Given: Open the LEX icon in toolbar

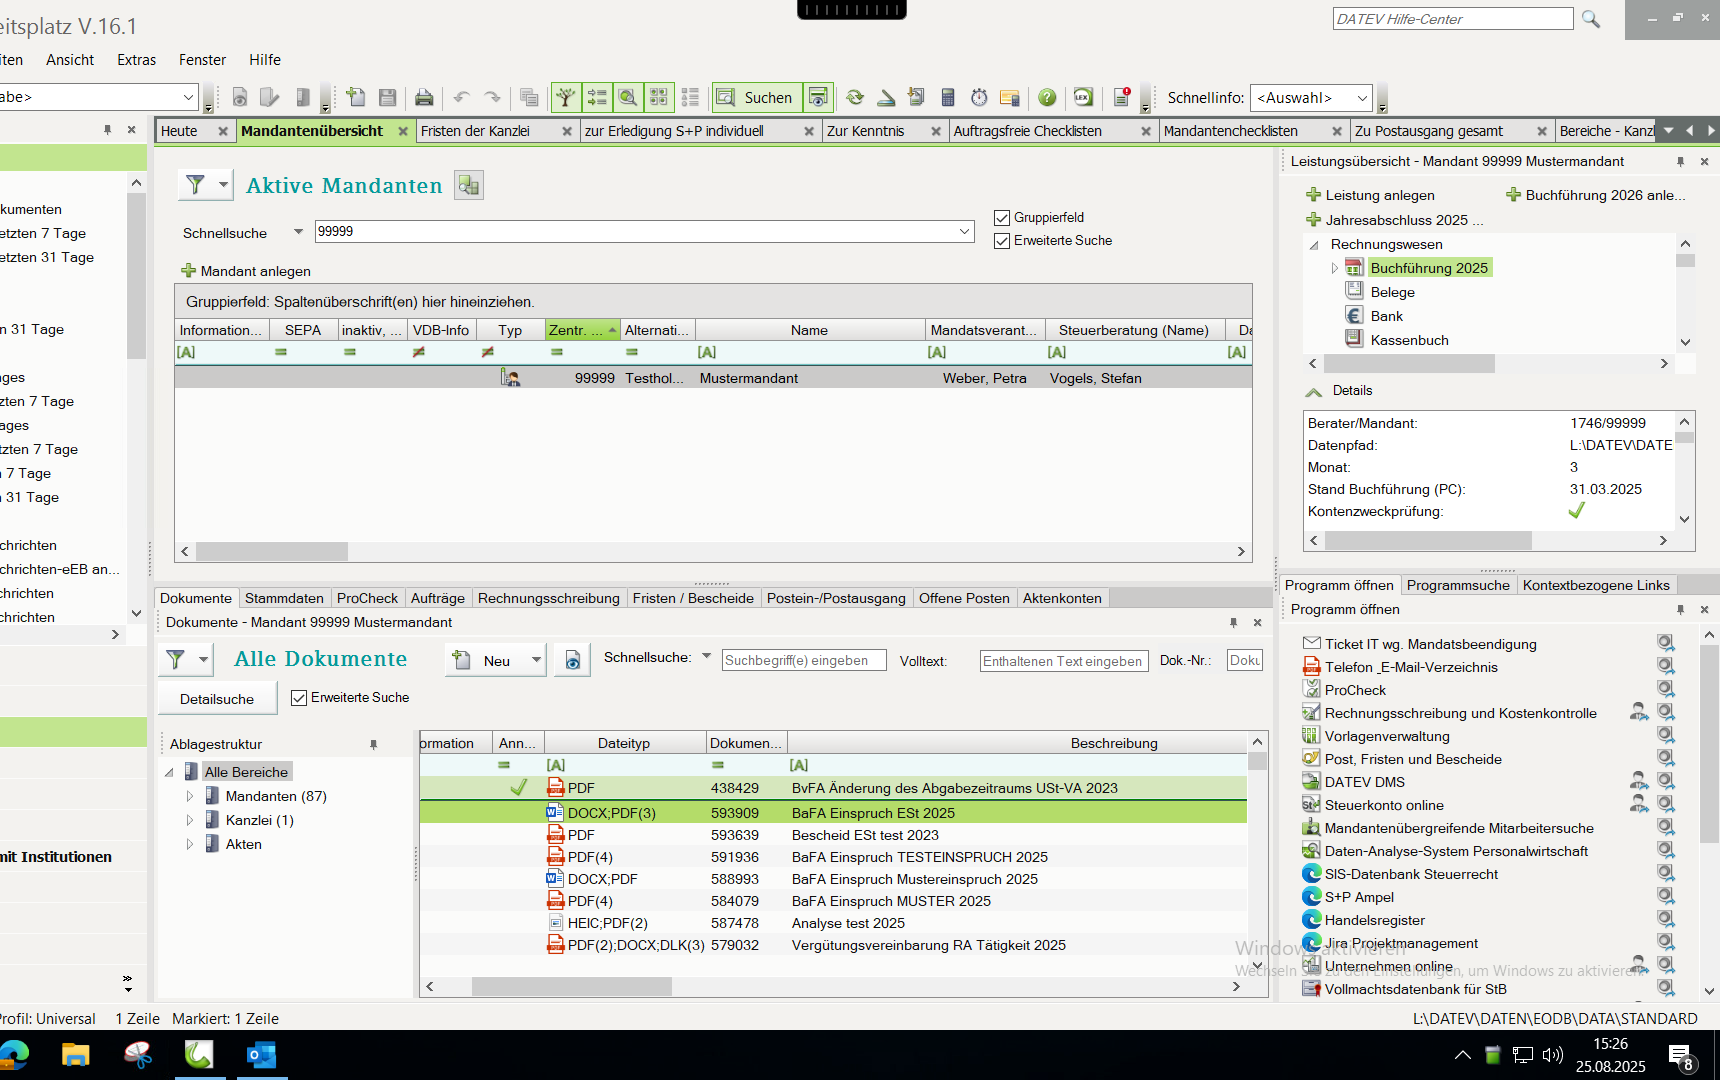Looking at the screenshot, I should pyautogui.click(x=1083, y=97).
